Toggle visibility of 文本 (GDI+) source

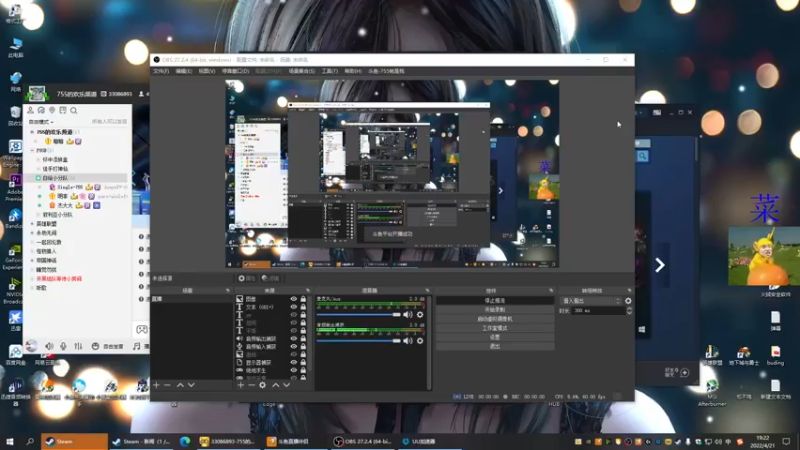coord(293,307)
